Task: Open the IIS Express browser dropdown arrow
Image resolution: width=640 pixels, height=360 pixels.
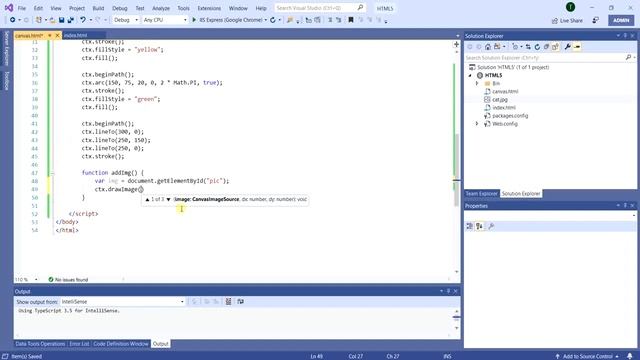Action: click(x=266, y=20)
